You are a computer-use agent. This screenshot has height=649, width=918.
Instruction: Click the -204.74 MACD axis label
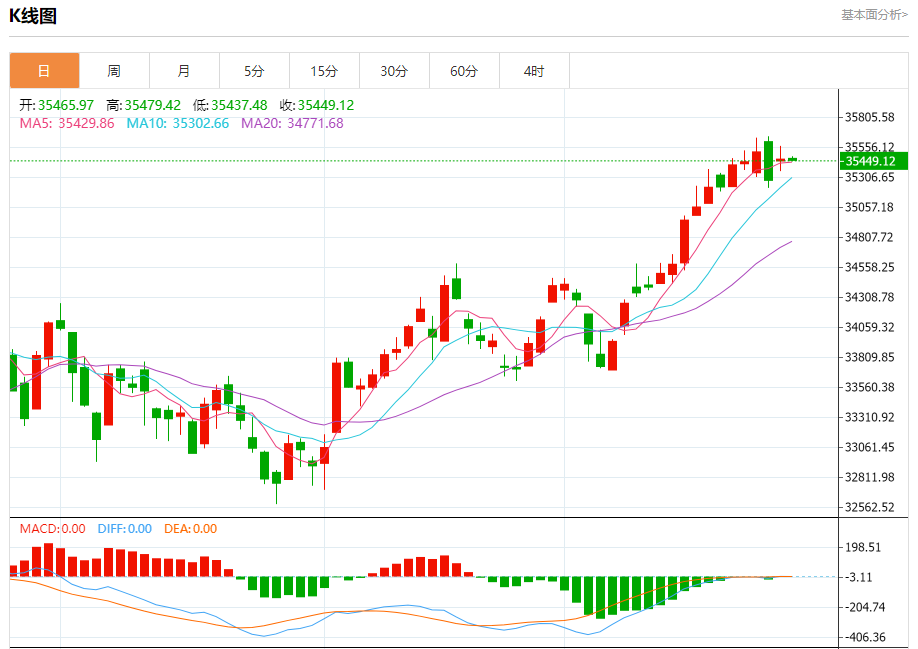pos(865,607)
